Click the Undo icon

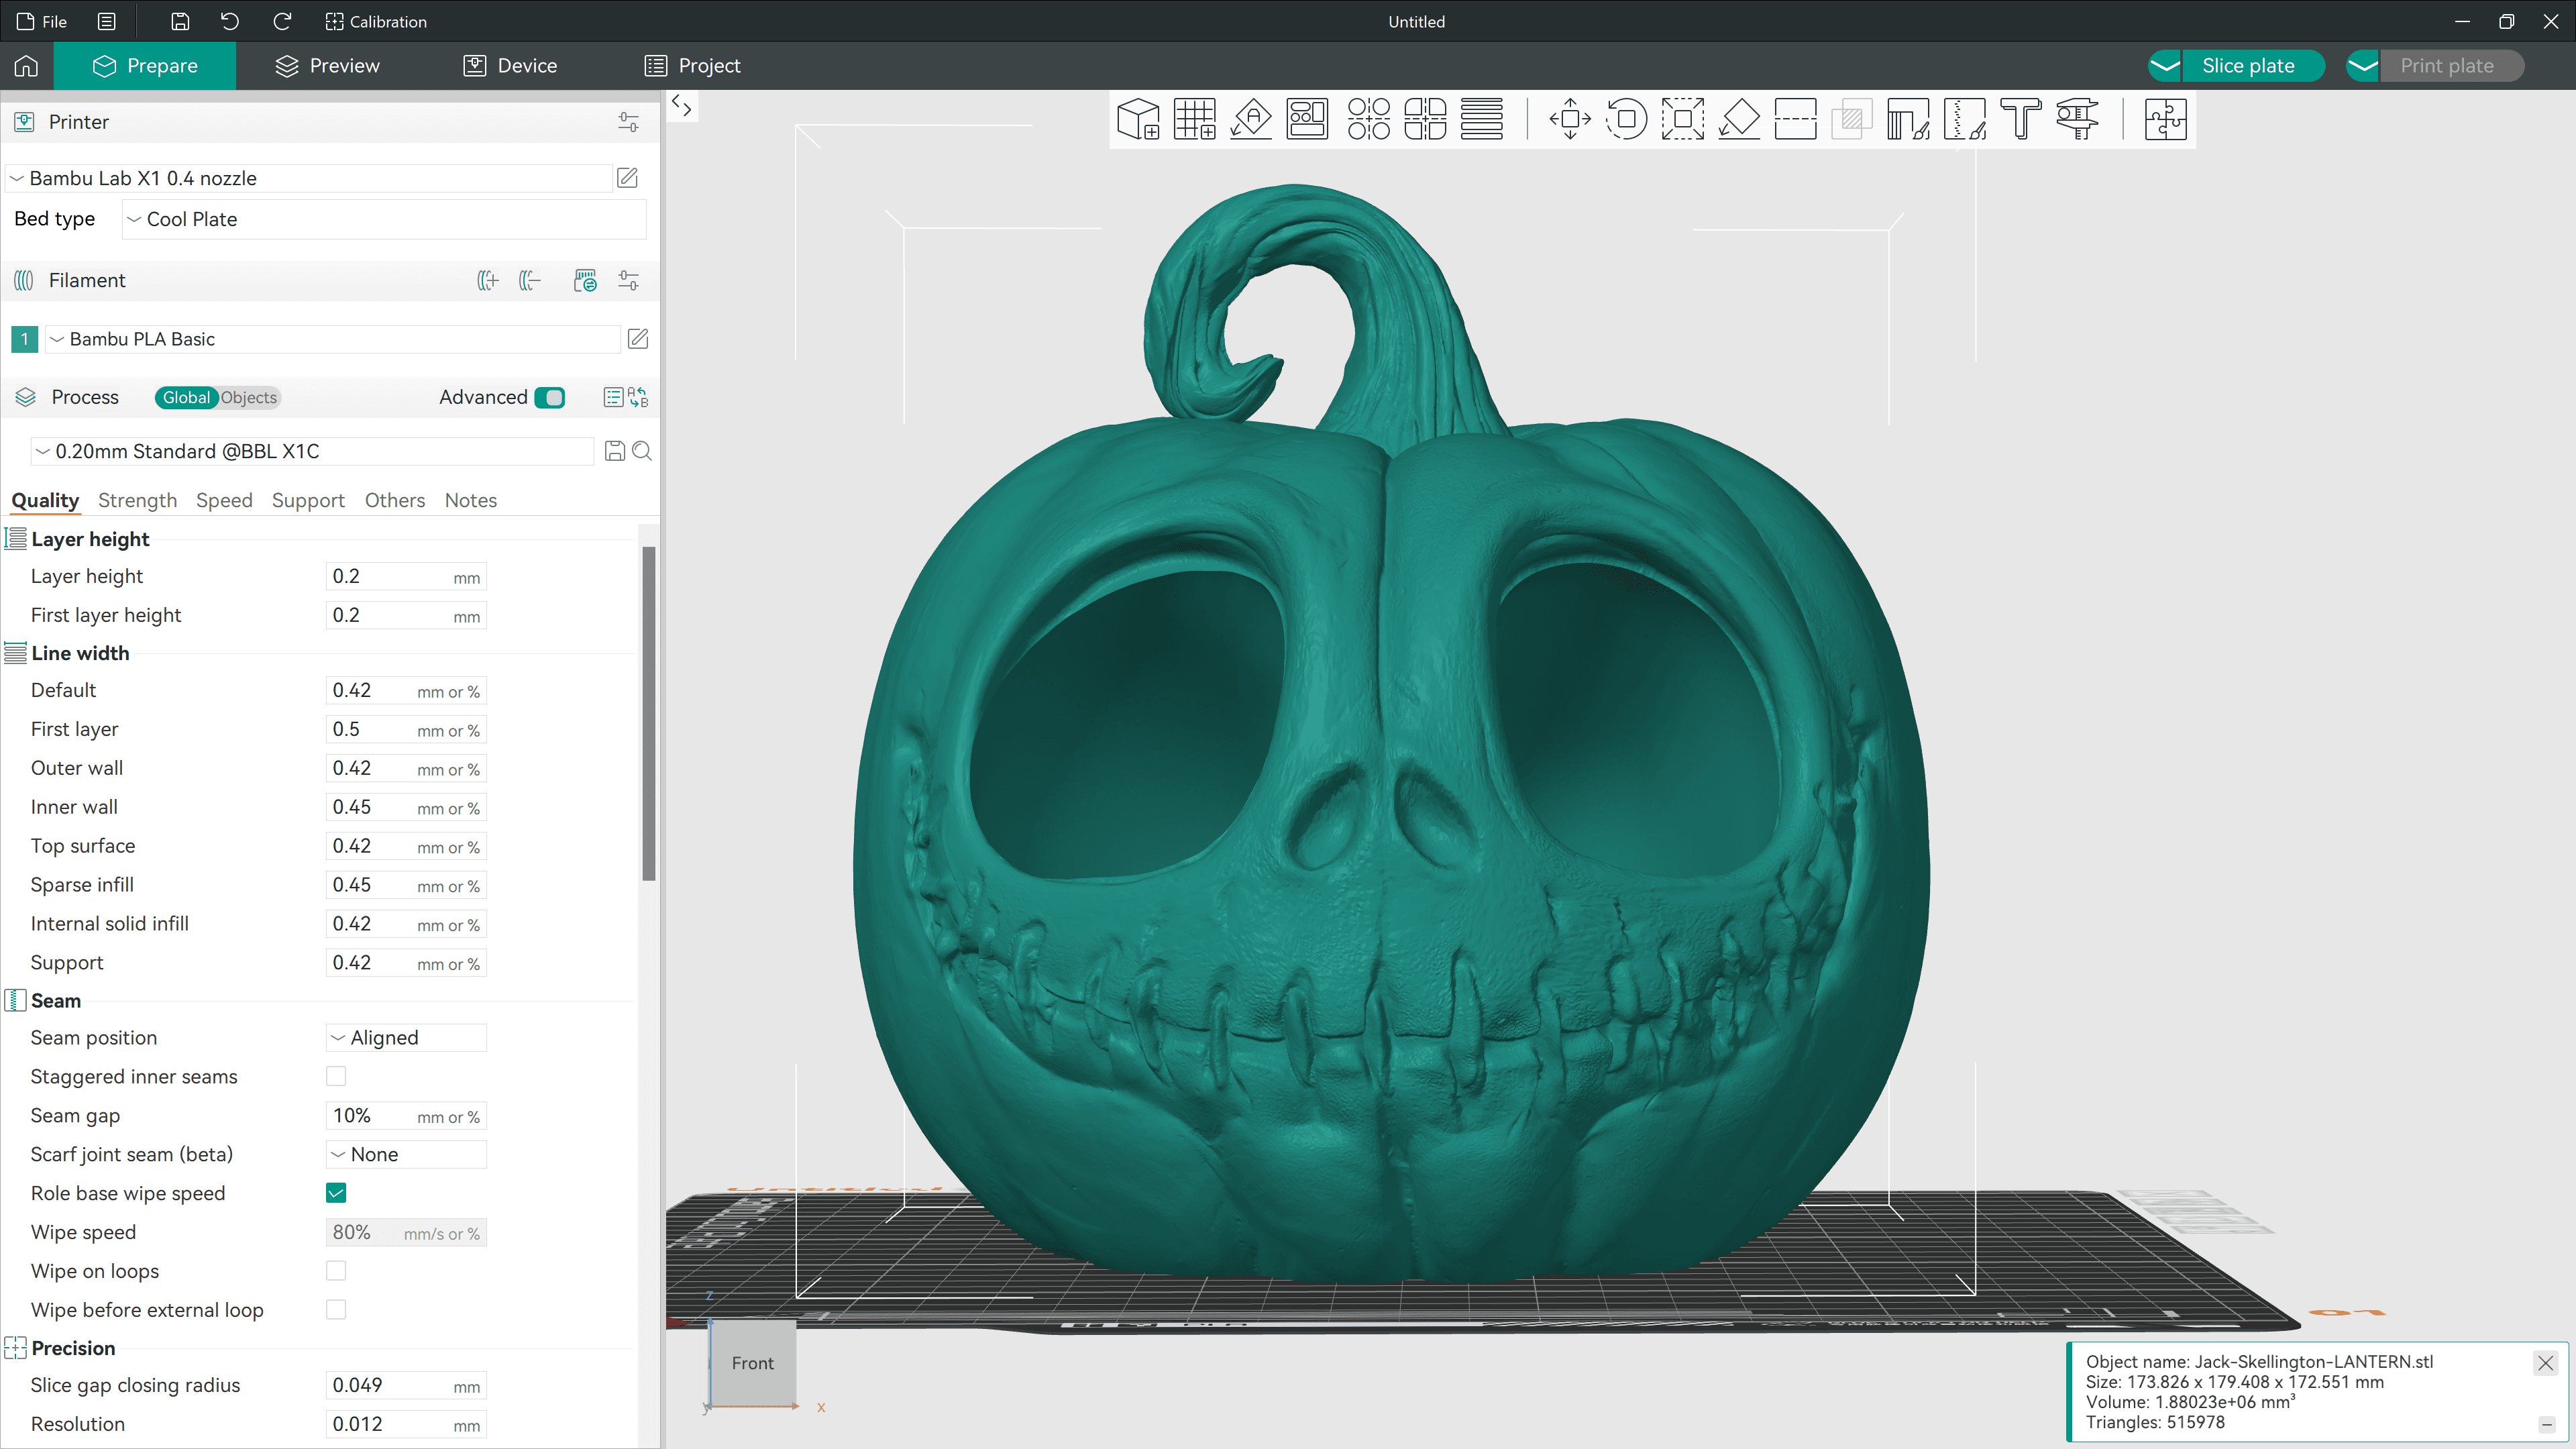[230, 21]
